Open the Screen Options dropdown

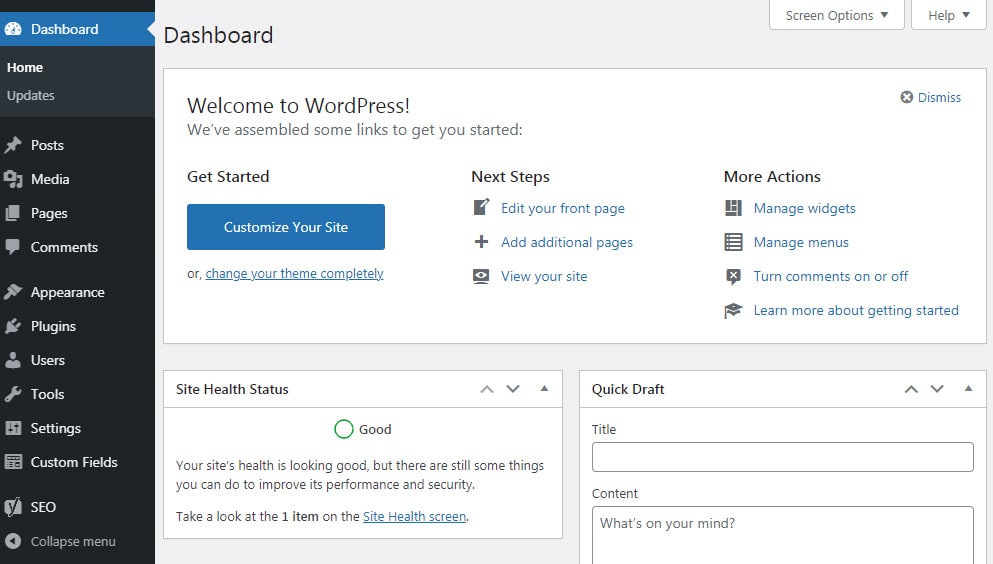pos(837,15)
